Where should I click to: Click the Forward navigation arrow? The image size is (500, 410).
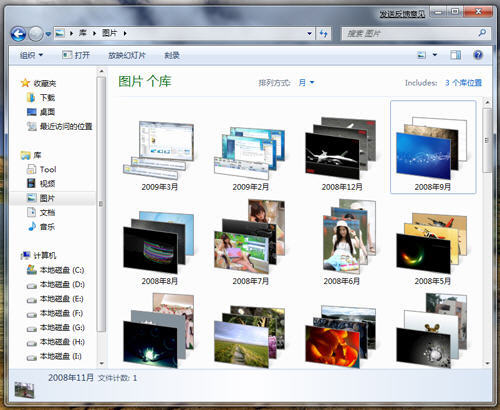[36, 34]
